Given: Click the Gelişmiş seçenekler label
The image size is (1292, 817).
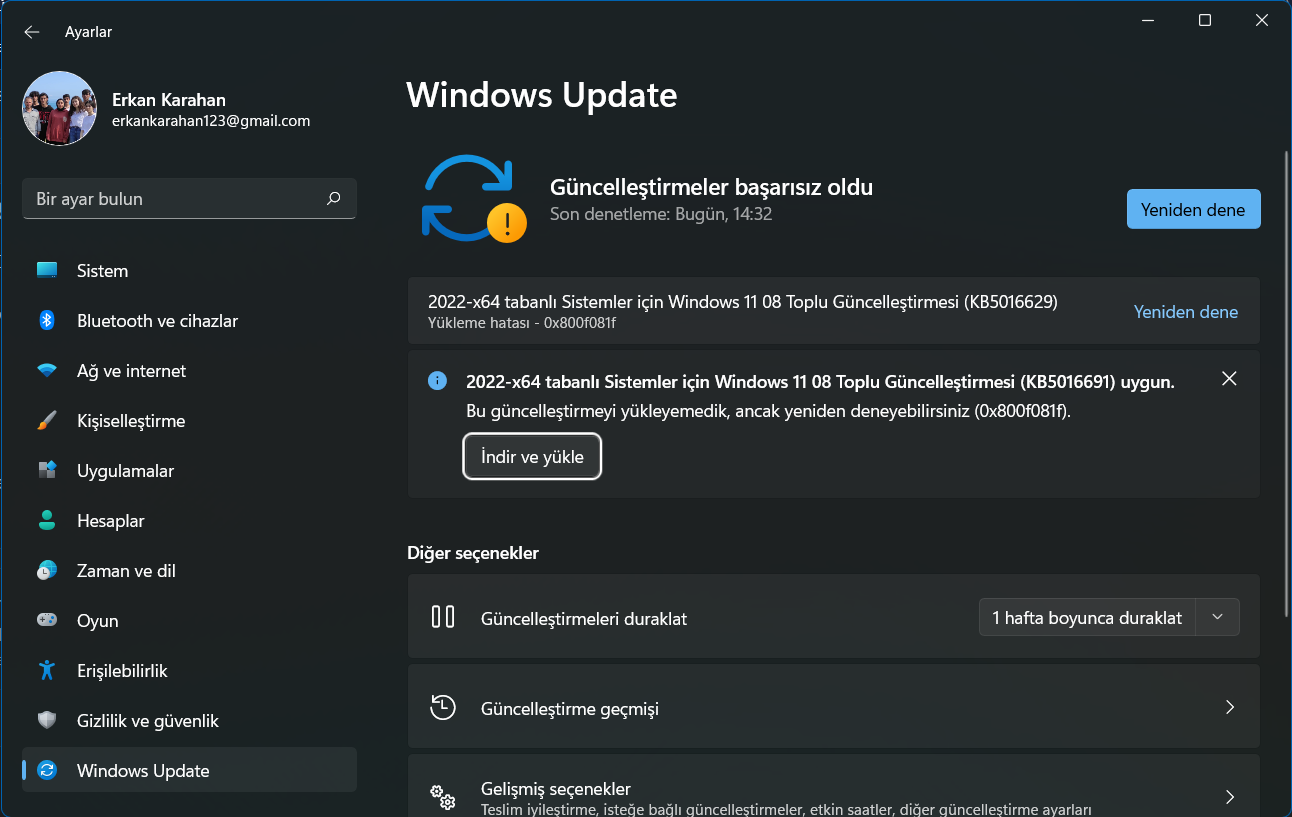Looking at the screenshot, I should click(x=556, y=789).
